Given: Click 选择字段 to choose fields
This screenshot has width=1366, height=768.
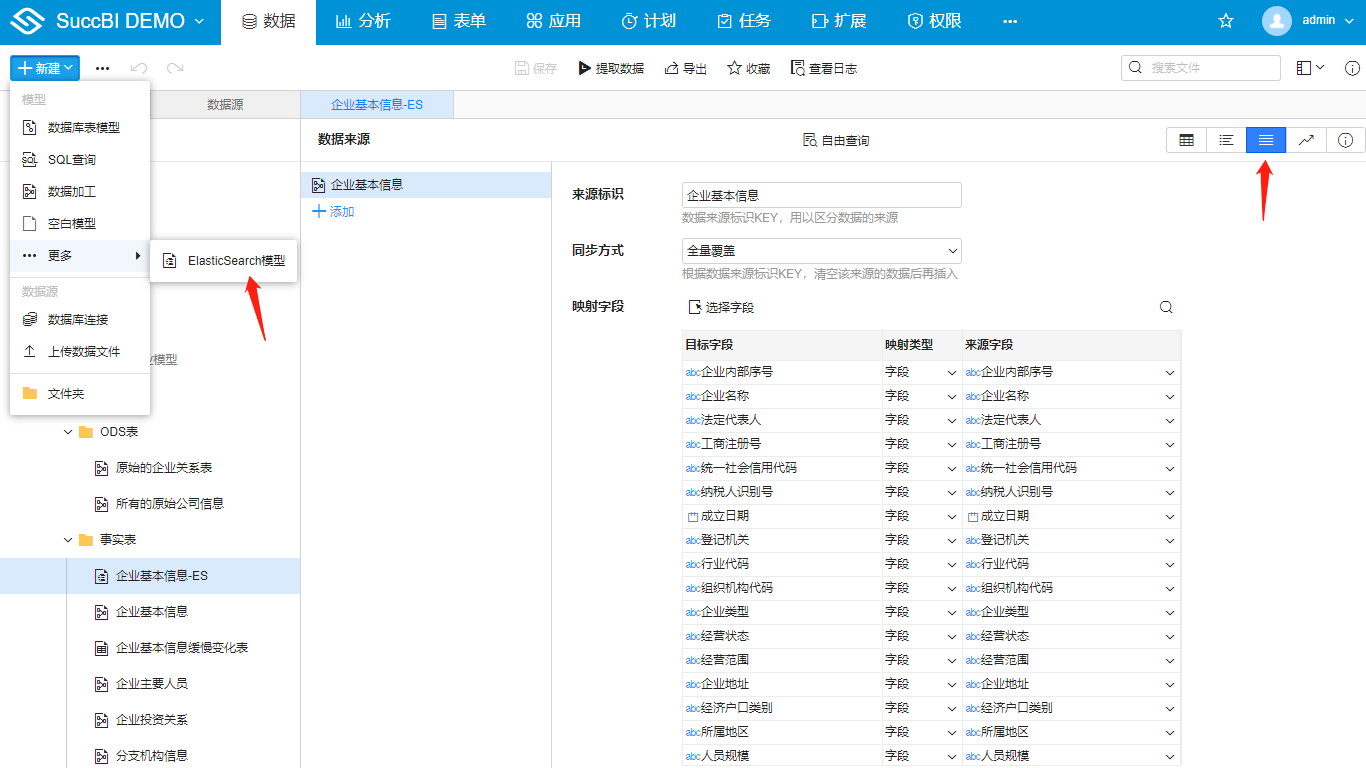Looking at the screenshot, I should tap(721, 308).
